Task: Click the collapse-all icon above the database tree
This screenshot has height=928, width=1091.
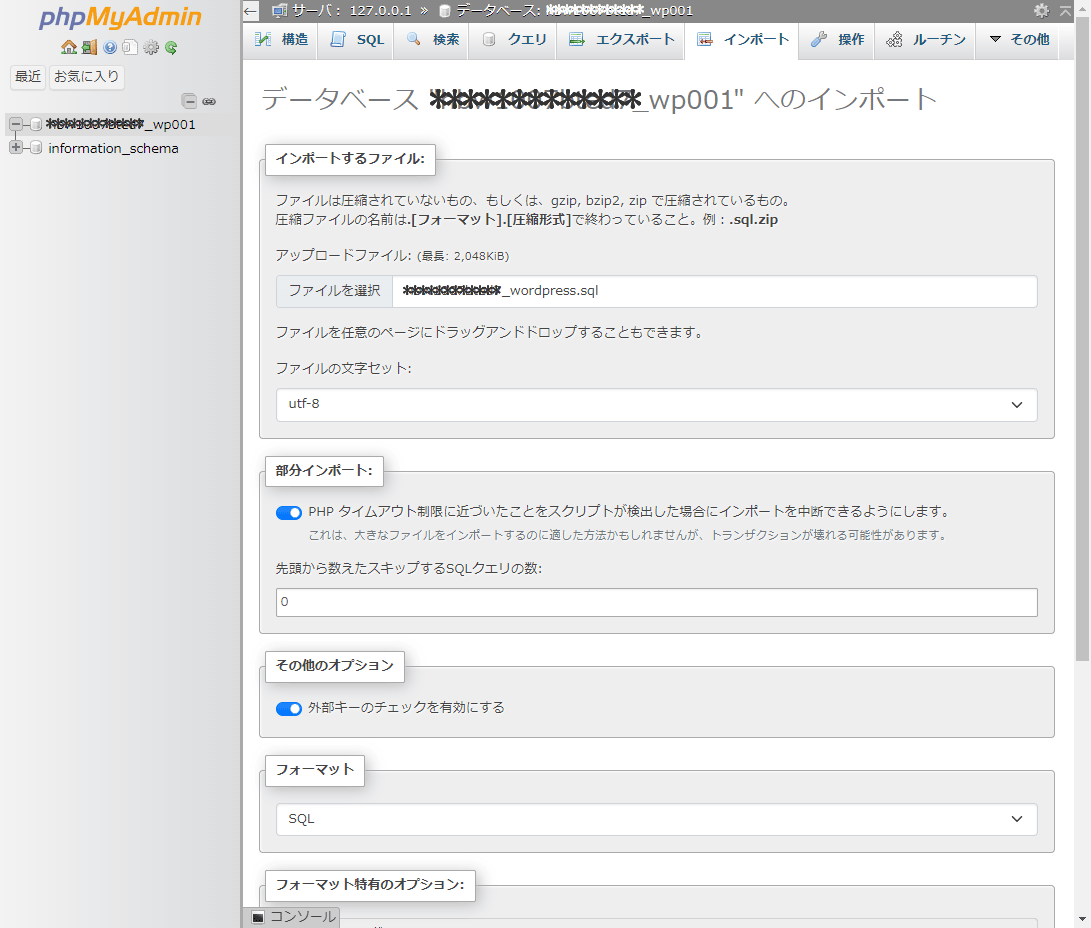Action: point(189,101)
